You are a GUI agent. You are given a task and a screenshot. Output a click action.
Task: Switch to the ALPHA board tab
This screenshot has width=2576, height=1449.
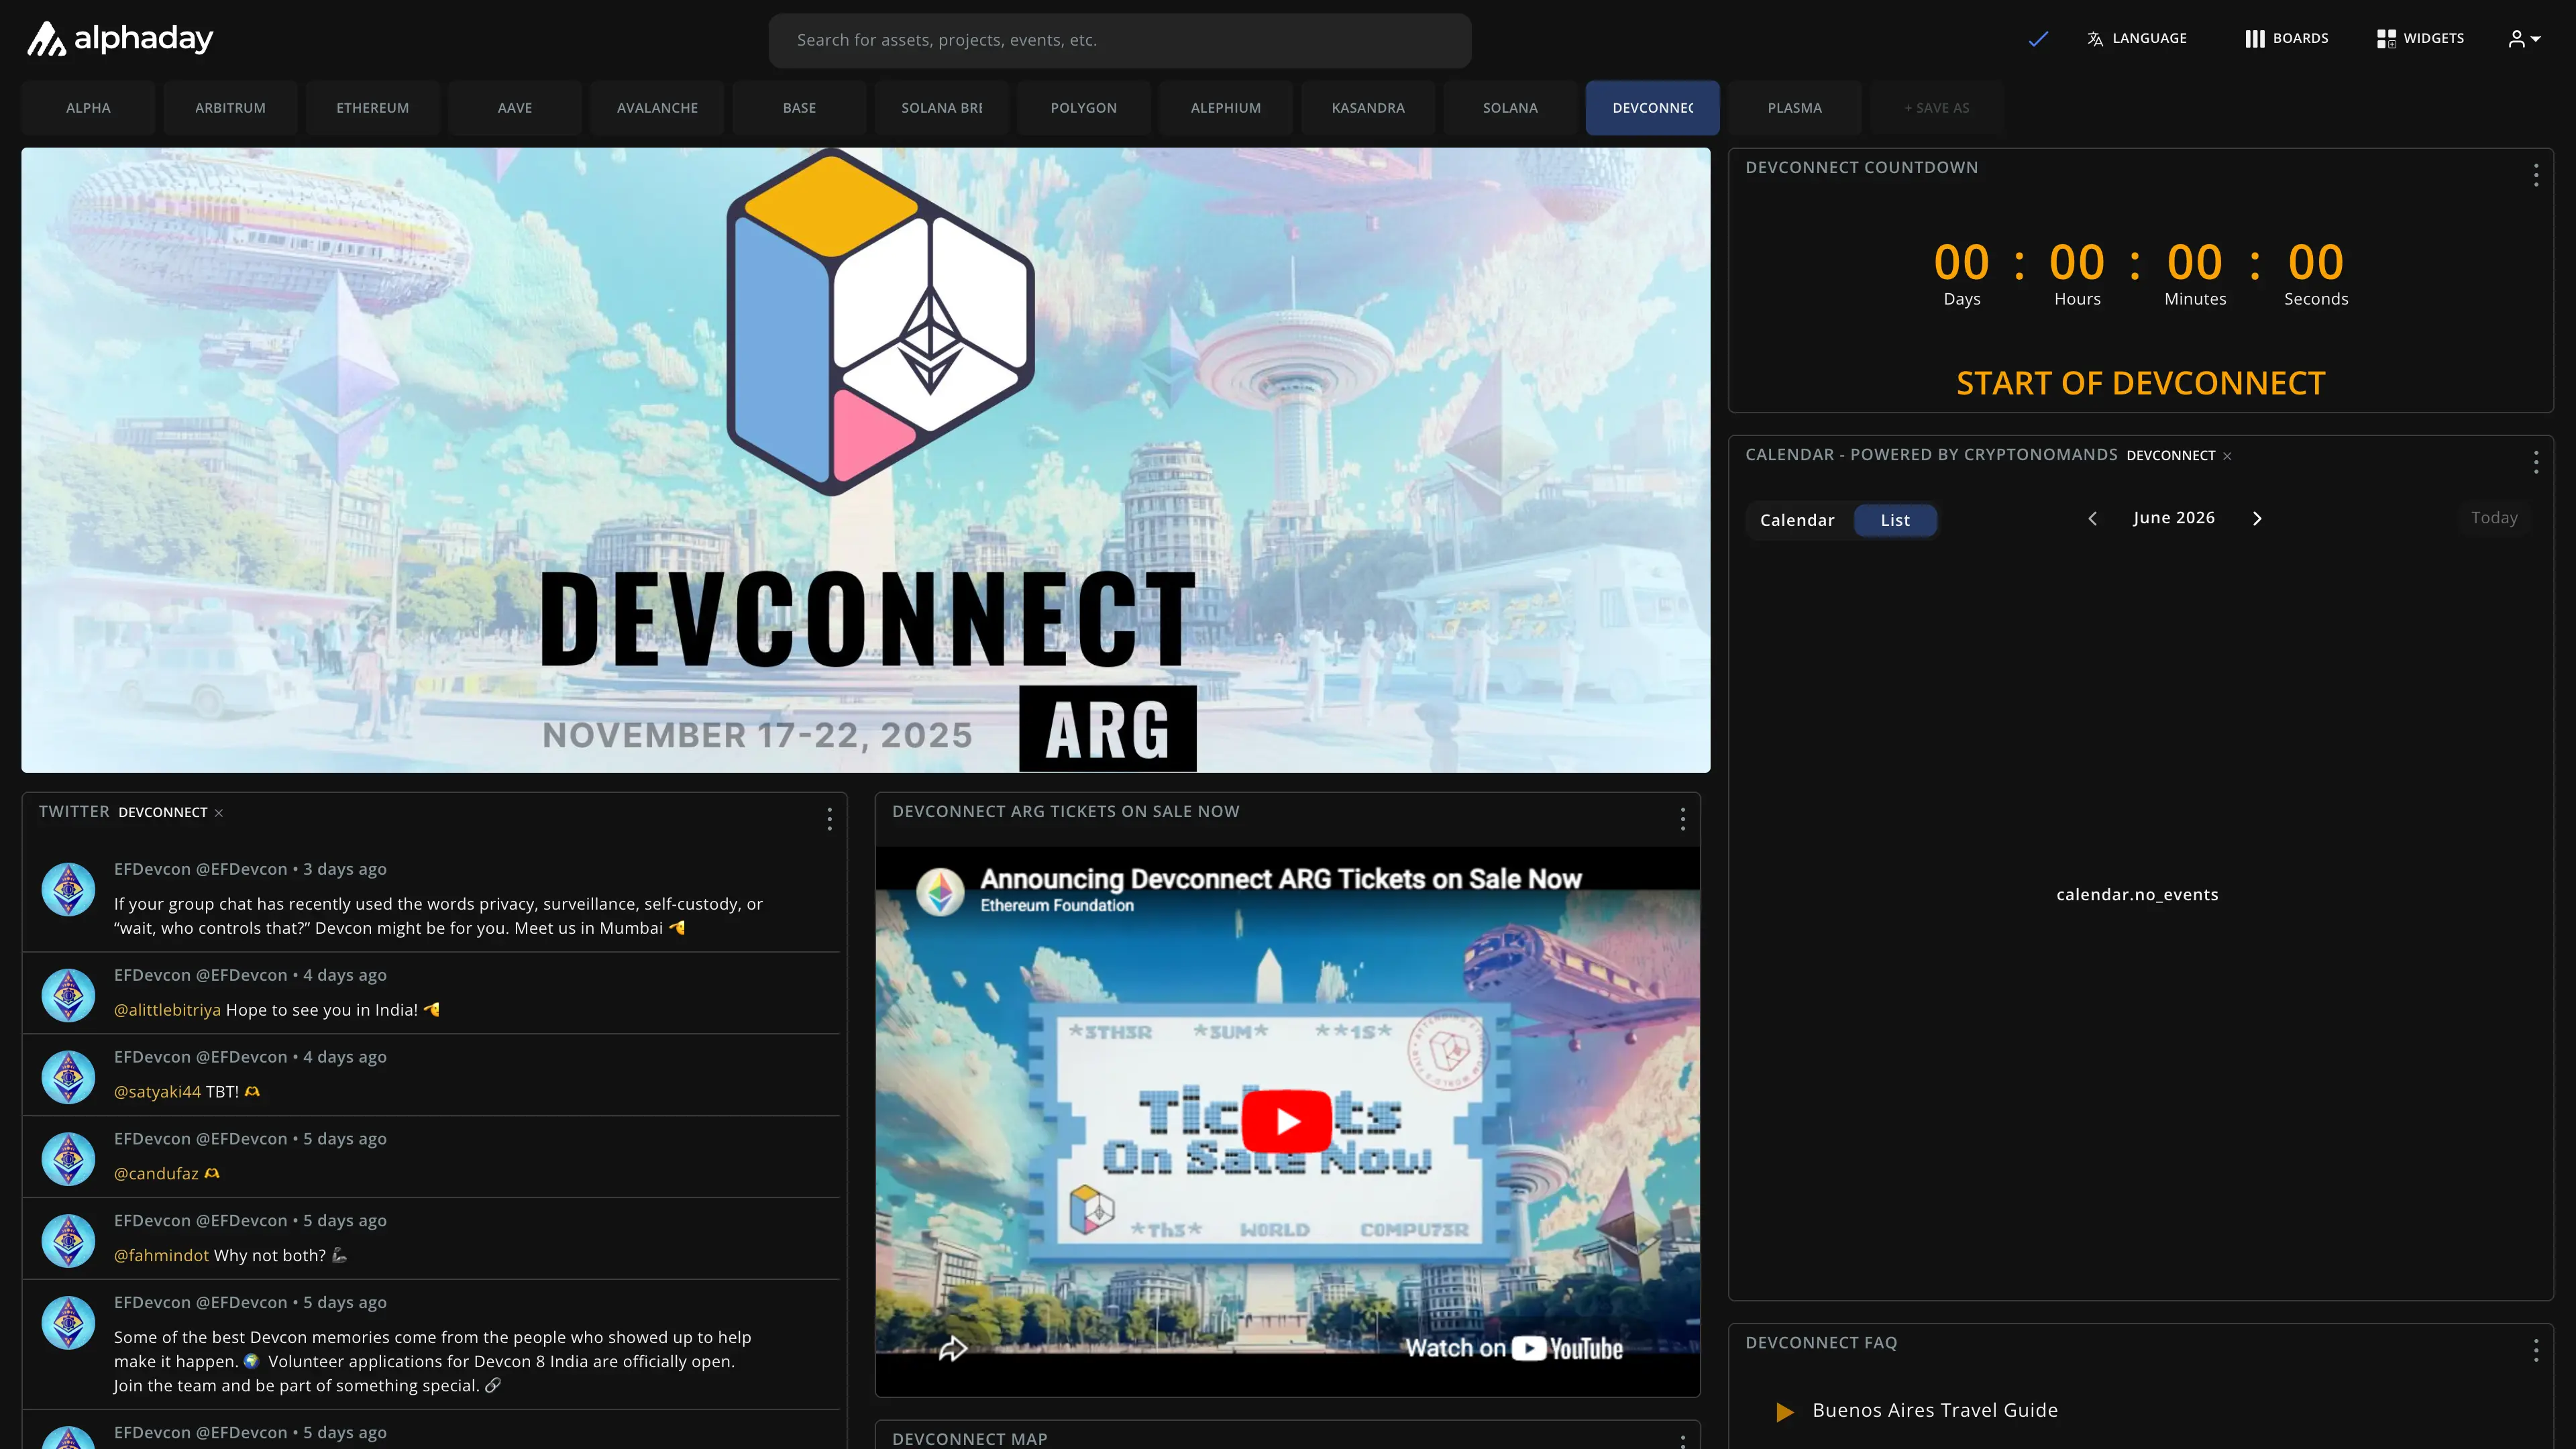pyautogui.click(x=88, y=108)
